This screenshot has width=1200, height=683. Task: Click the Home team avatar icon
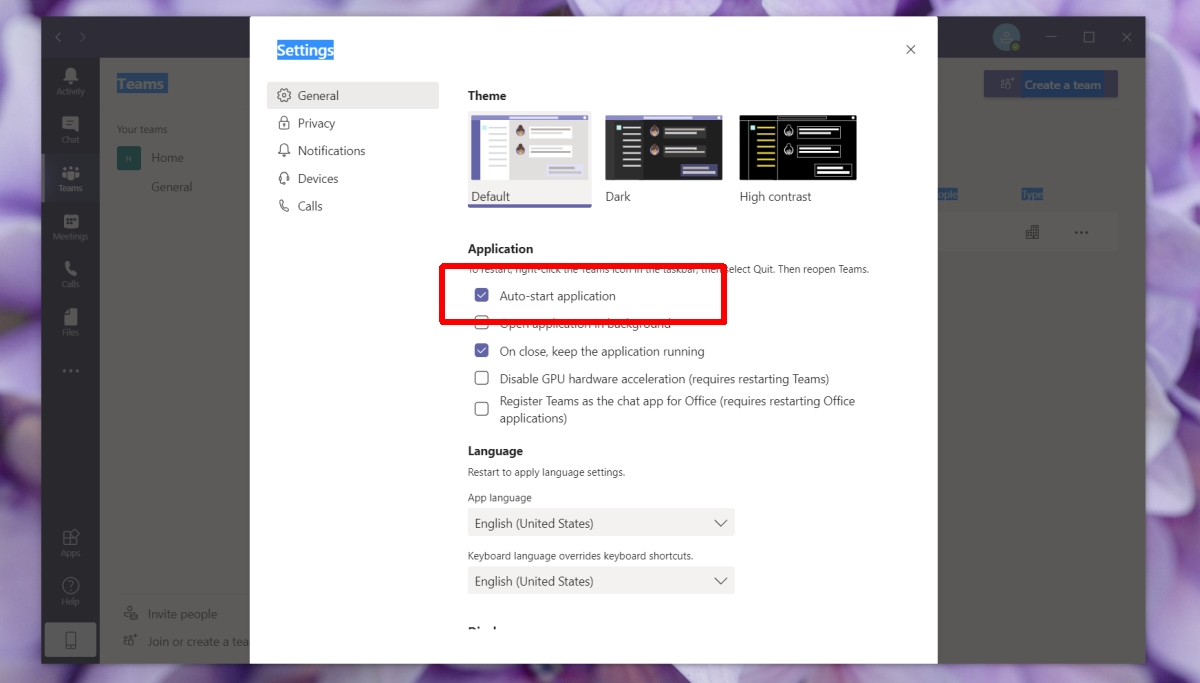[129, 158]
